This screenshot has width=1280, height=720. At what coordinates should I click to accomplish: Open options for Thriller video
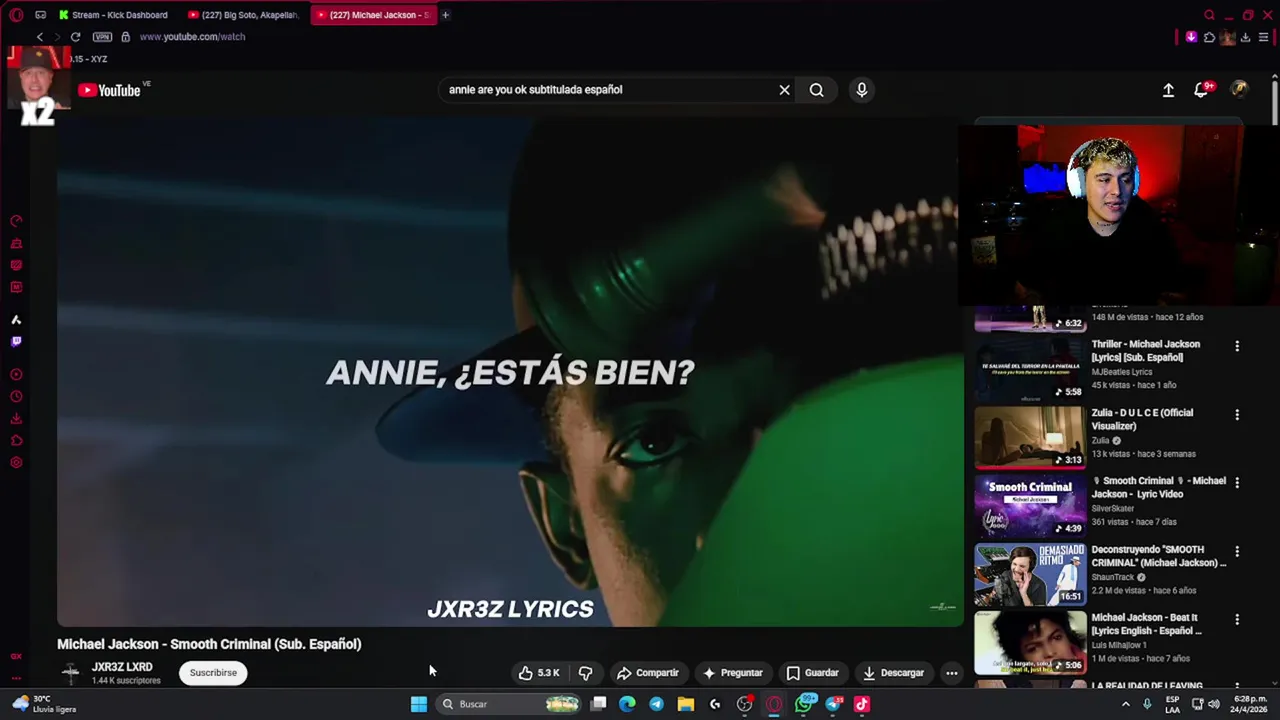click(x=1237, y=346)
